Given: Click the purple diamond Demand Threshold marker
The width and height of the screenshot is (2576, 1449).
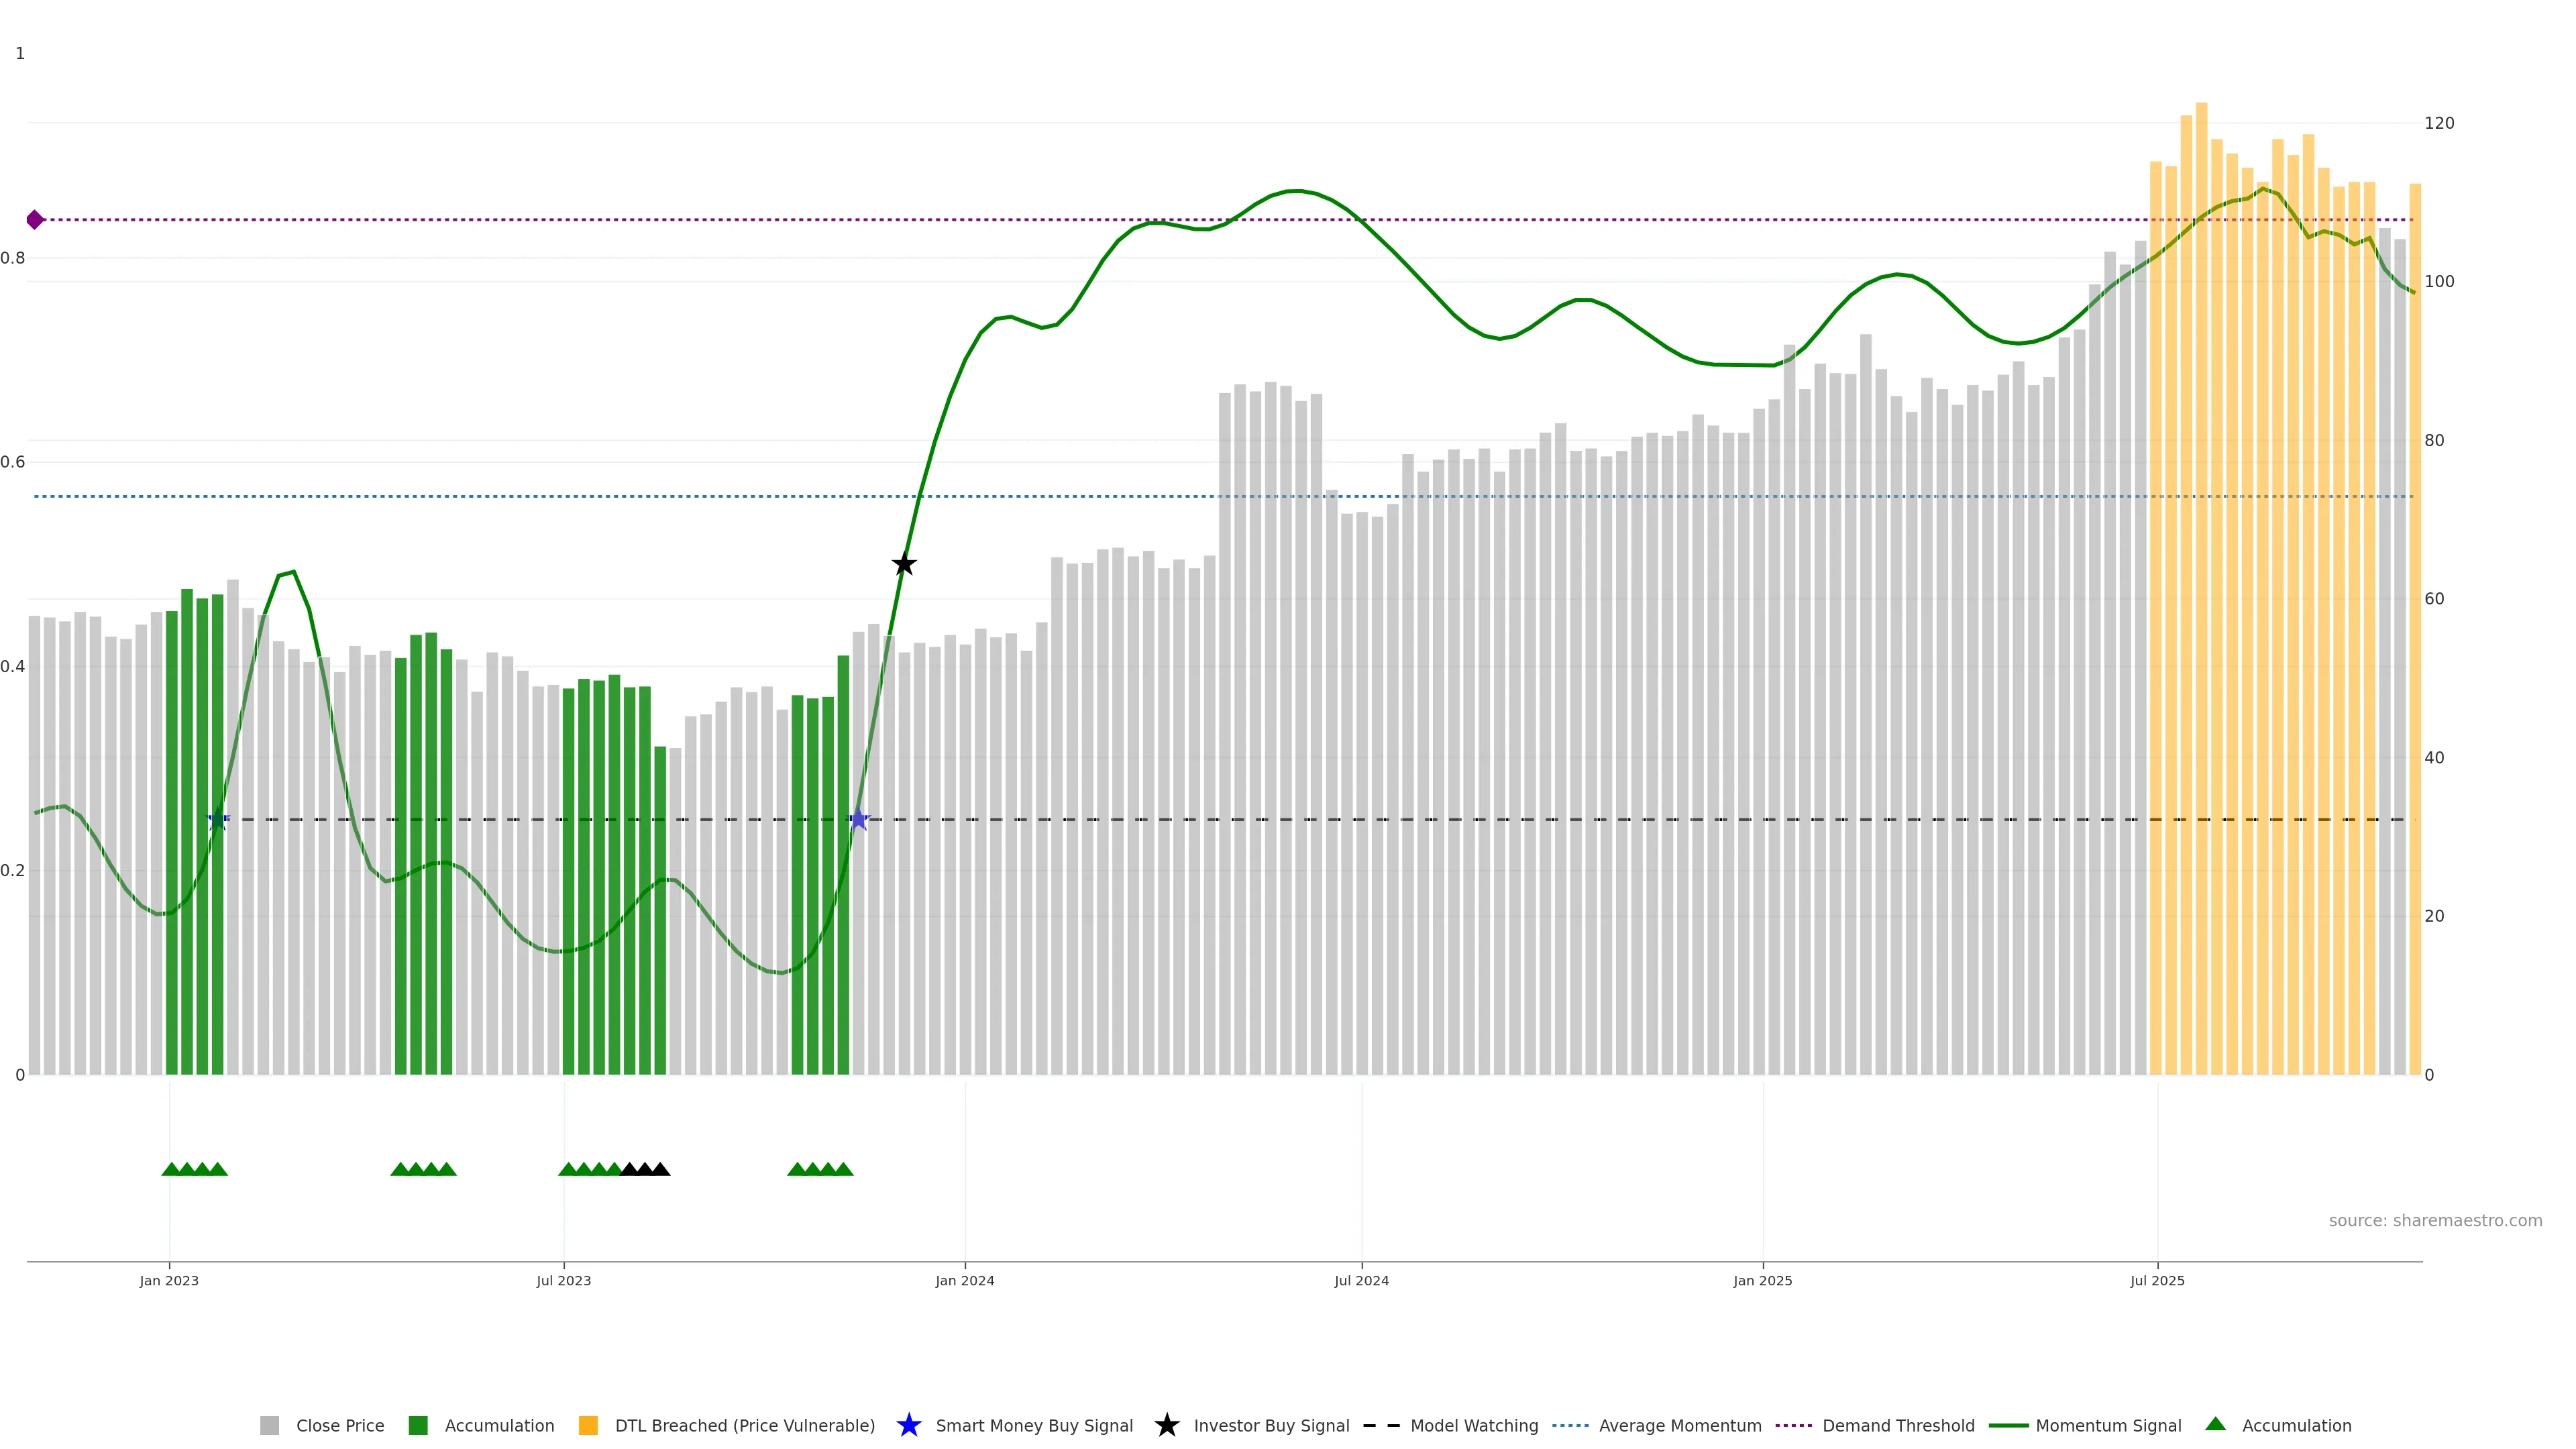Looking at the screenshot, I should tap(35, 220).
